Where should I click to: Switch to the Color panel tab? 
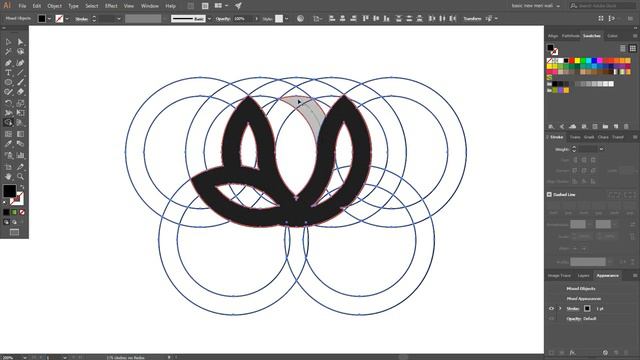tap(612, 36)
